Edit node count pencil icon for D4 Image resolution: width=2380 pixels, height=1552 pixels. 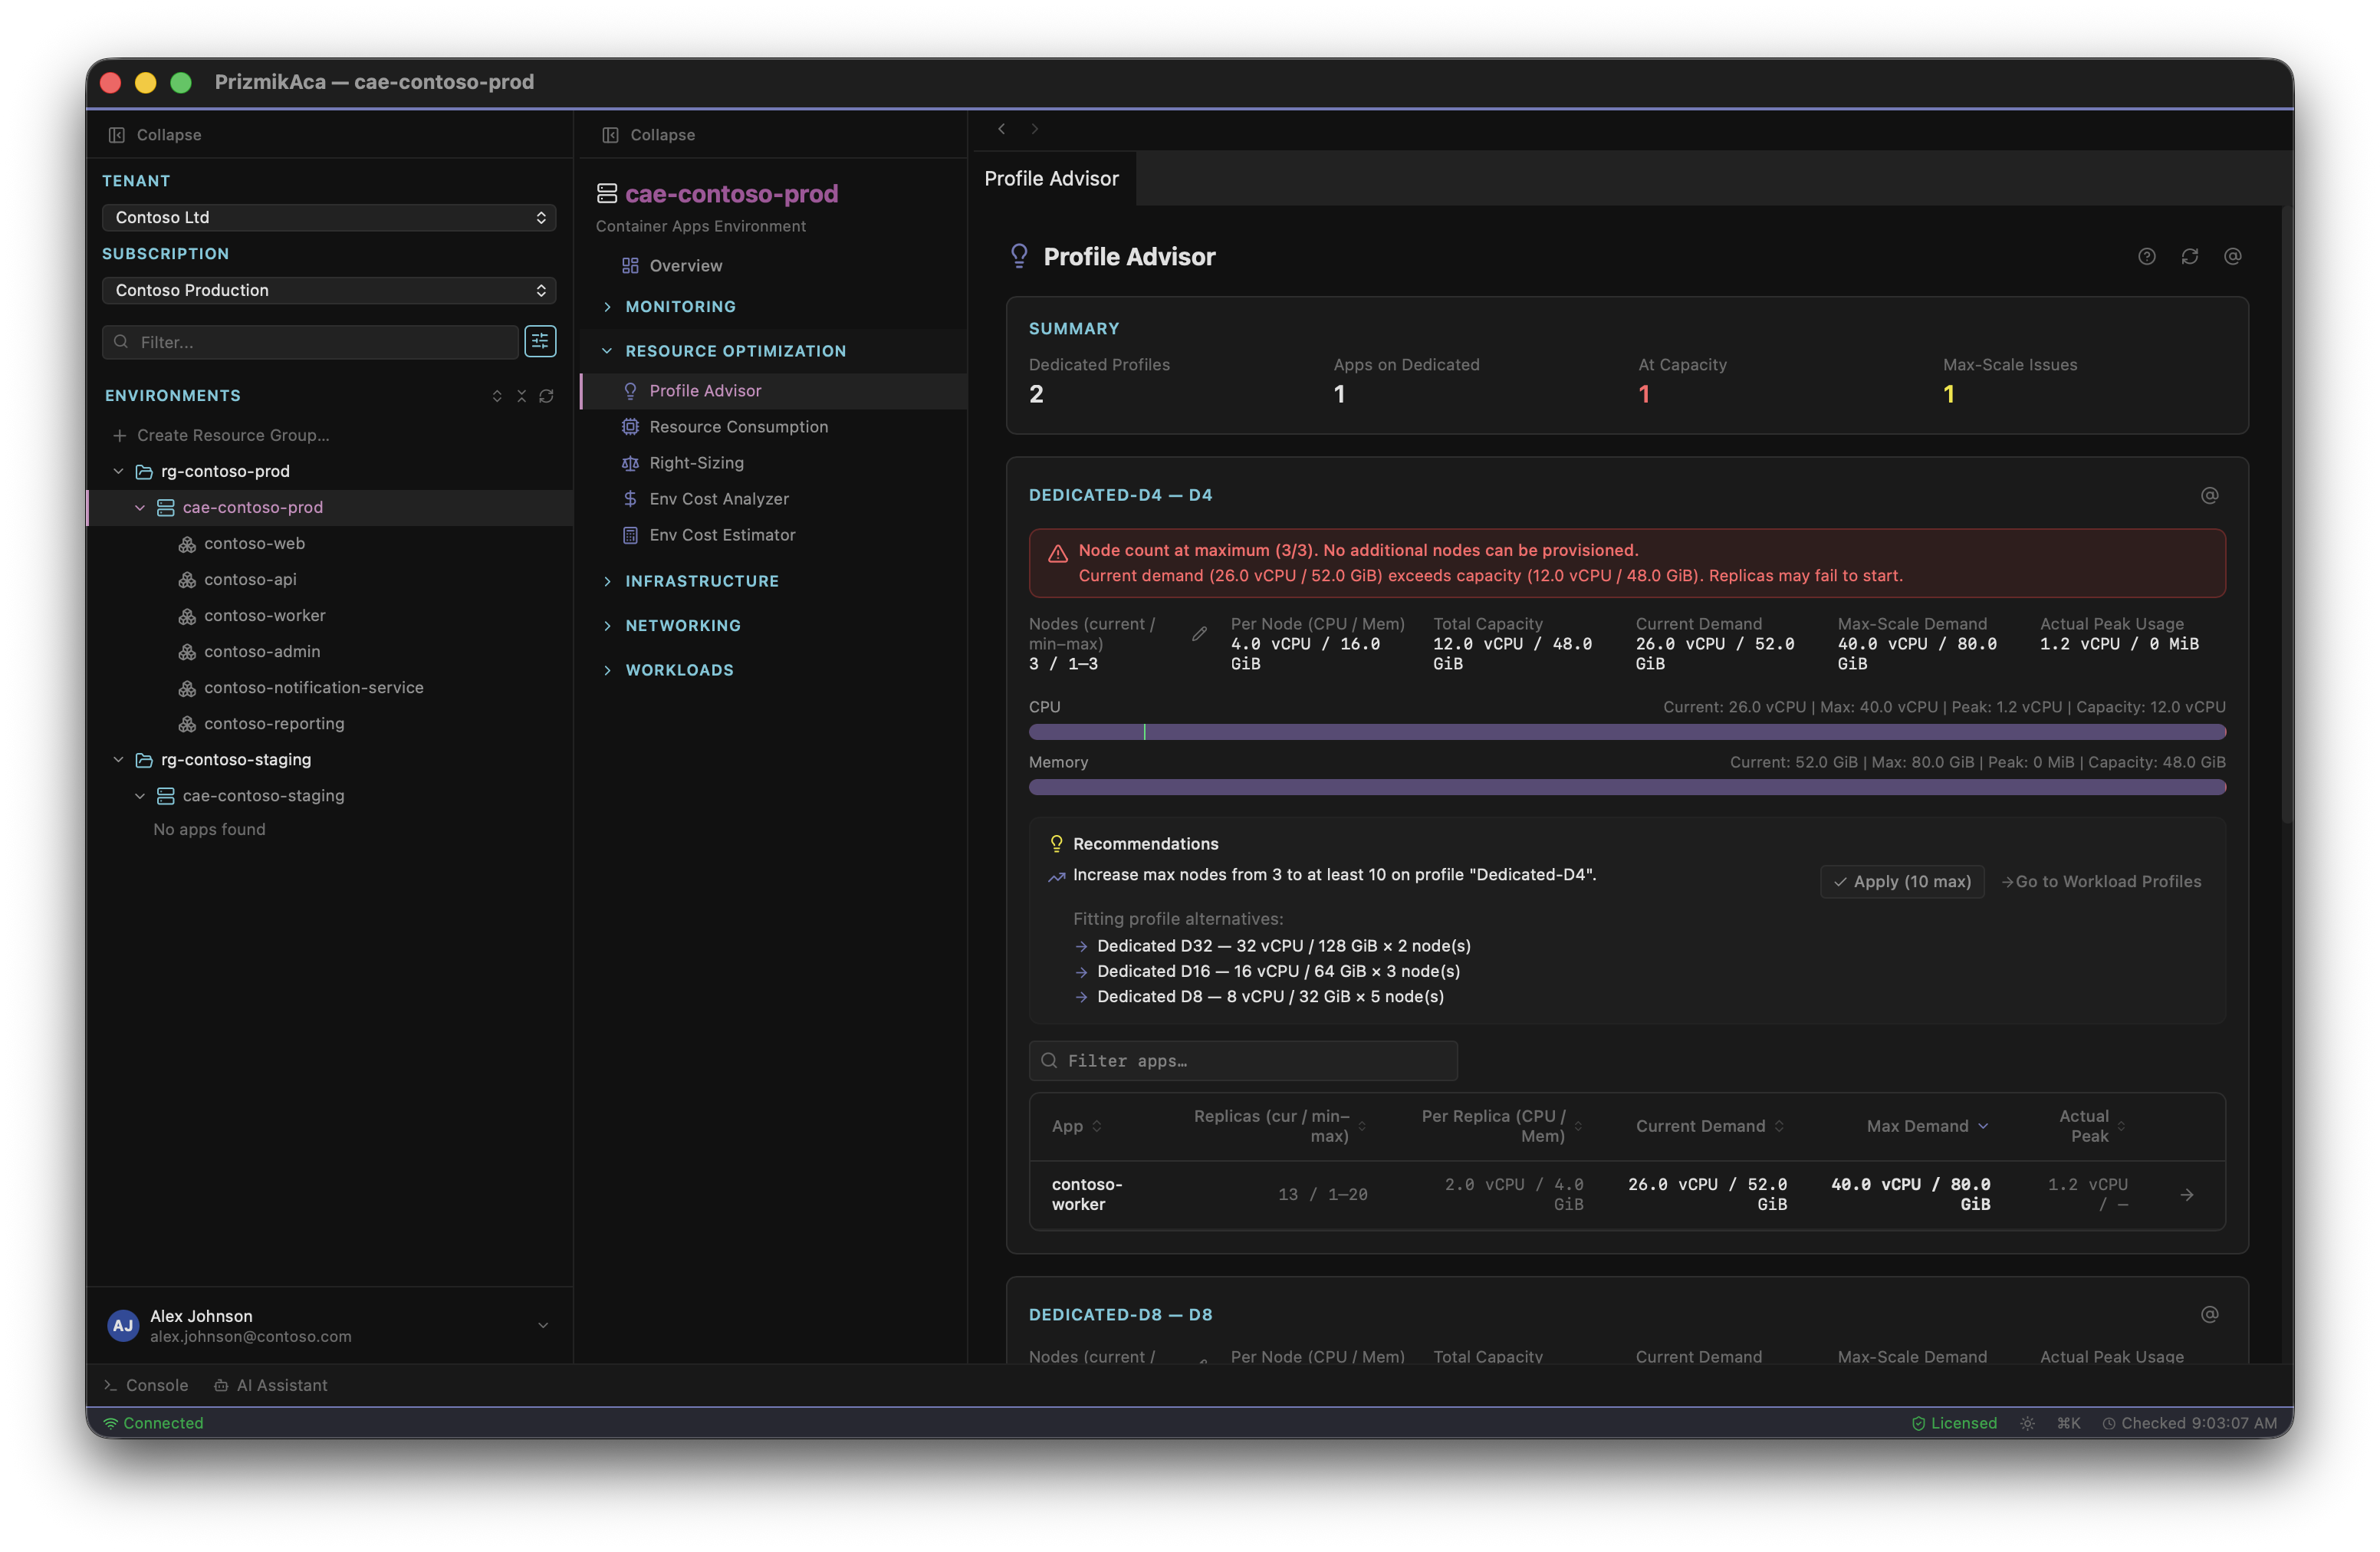(x=1199, y=634)
